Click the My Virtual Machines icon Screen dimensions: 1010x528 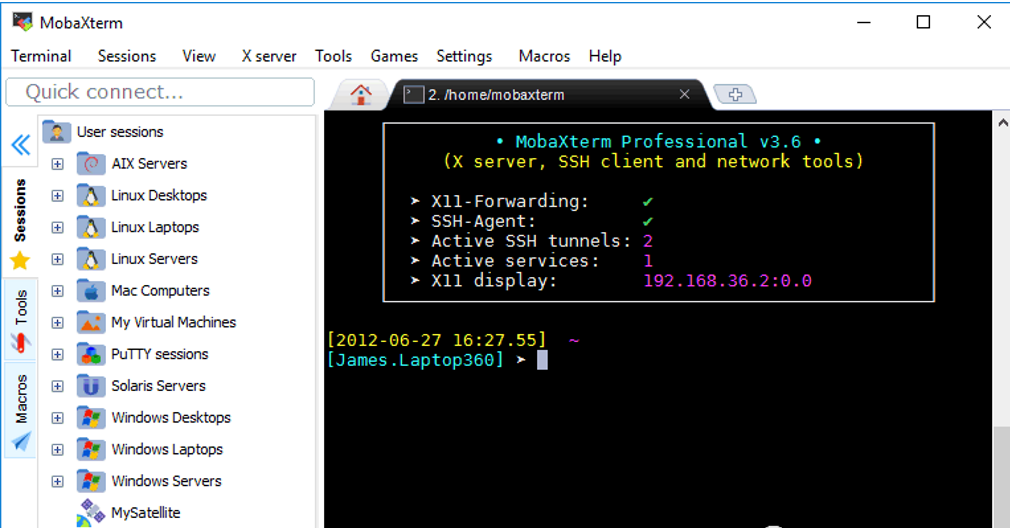tap(92, 323)
